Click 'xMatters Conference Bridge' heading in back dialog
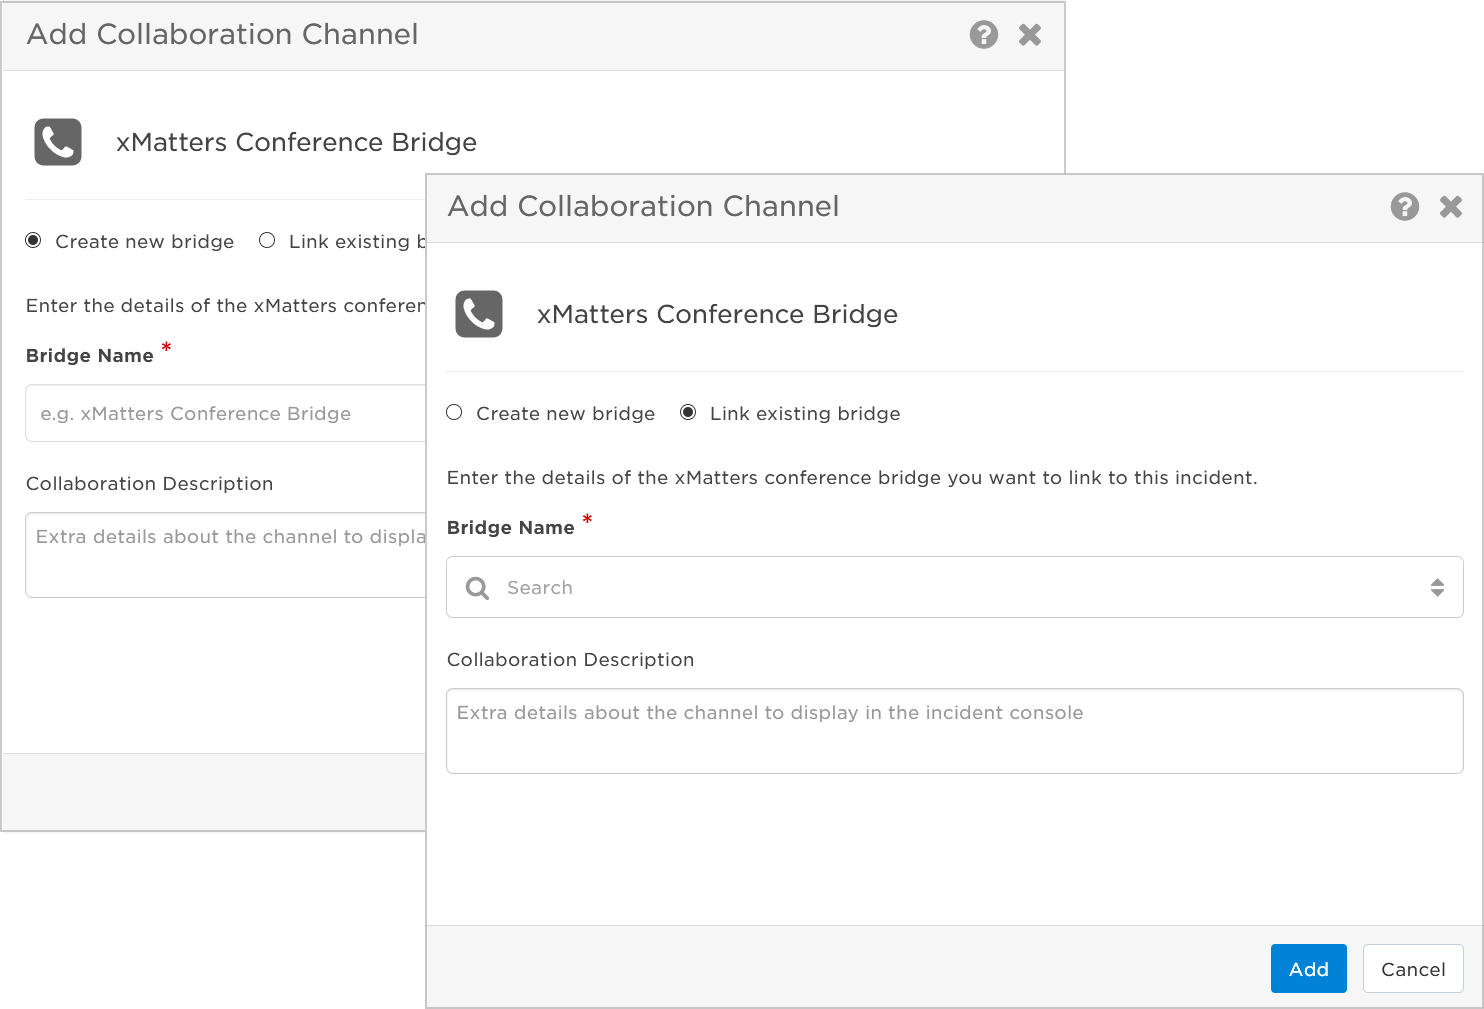This screenshot has width=1484, height=1009. [296, 142]
